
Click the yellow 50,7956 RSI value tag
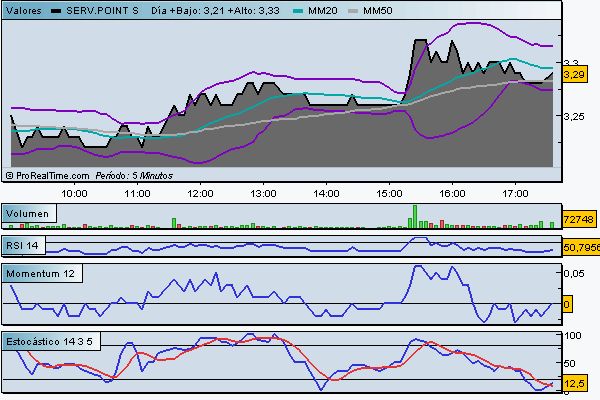(x=580, y=247)
